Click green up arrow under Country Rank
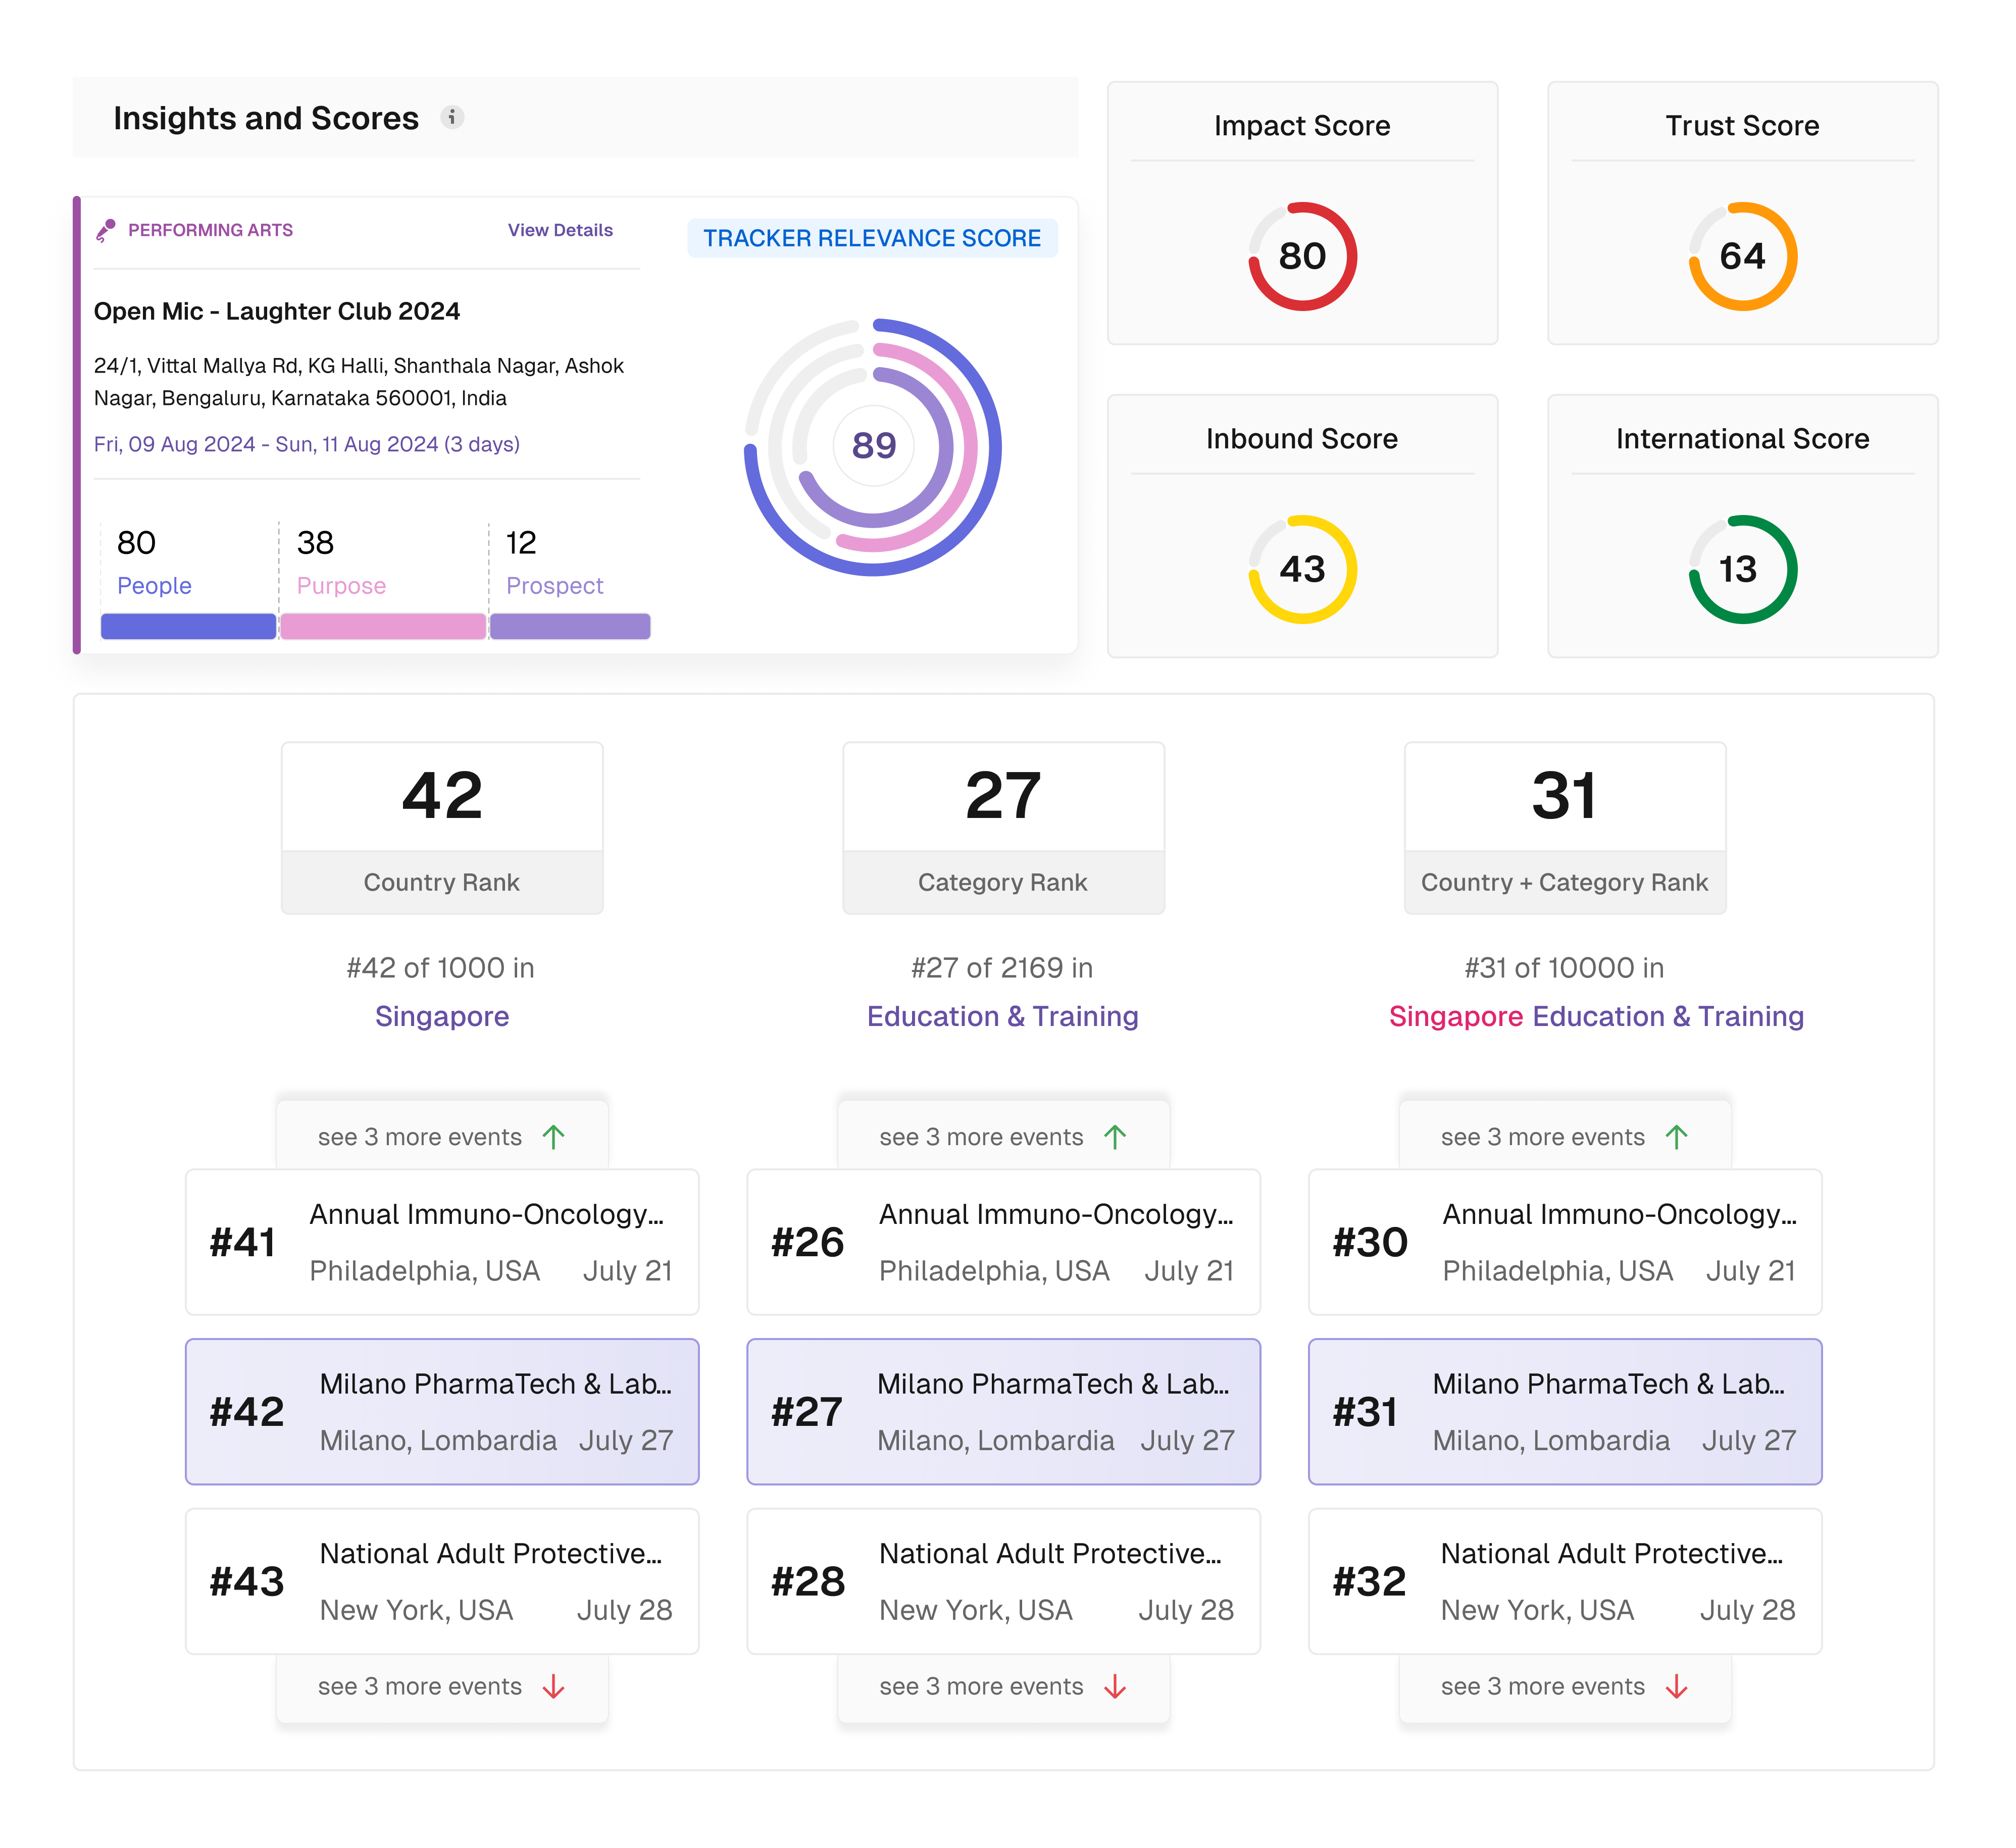This screenshot has height=1848, width=2016. tap(553, 1137)
